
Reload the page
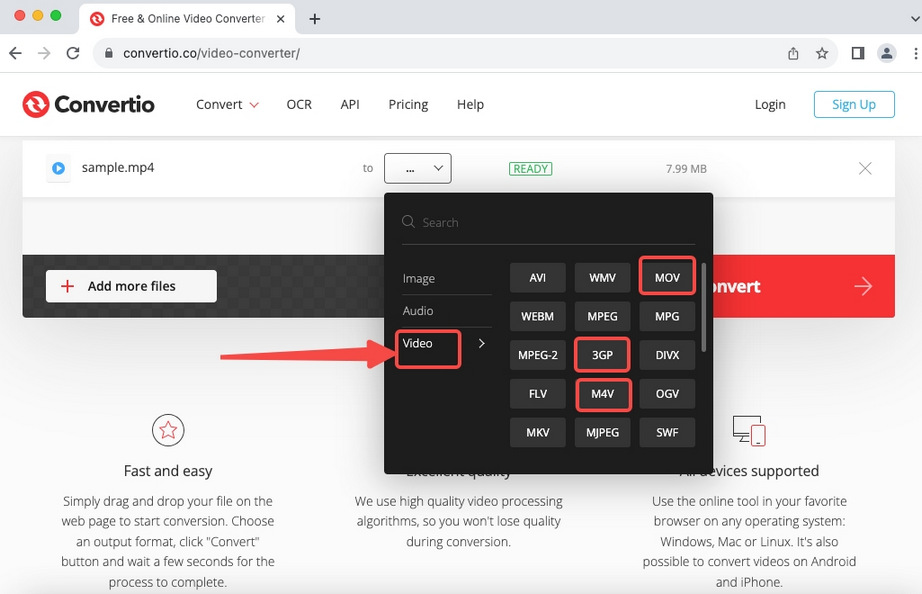point(73,54)
